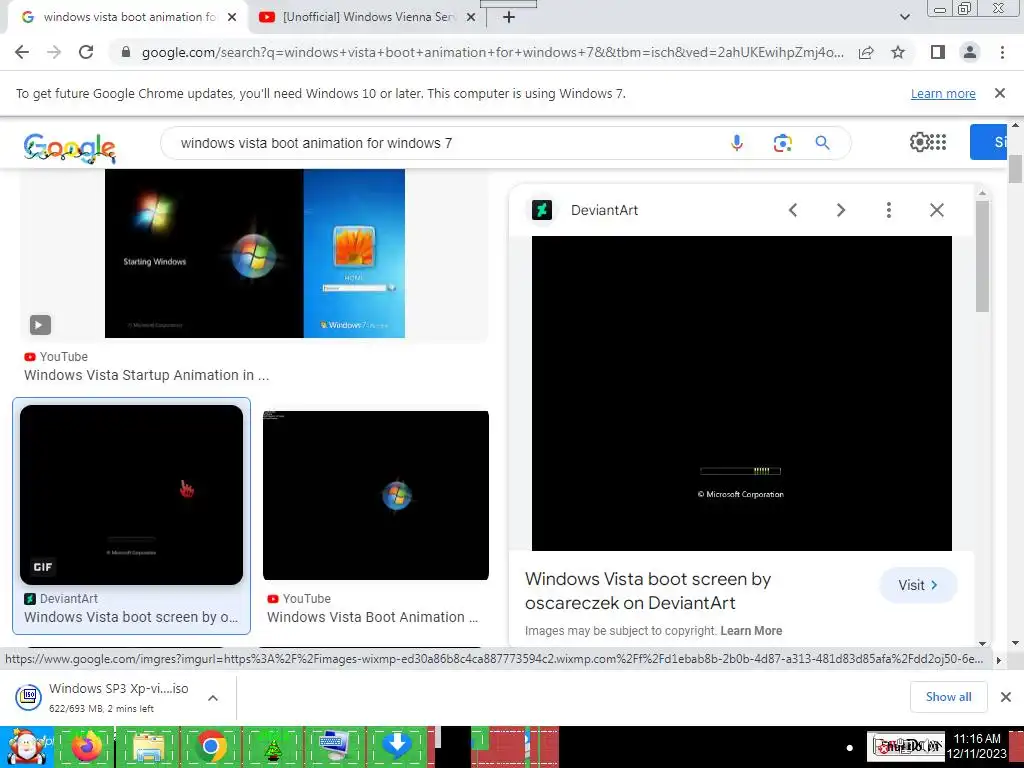
Task: Launch Firefox from the taskbar
Action: point(86,747)
